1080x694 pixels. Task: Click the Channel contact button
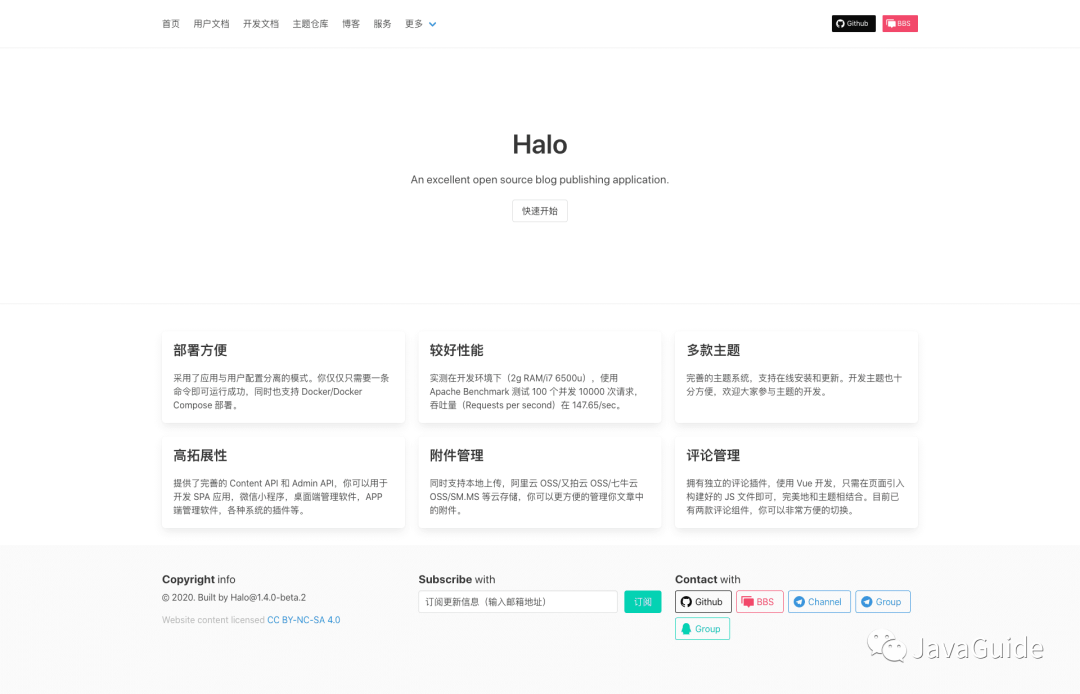[x=819, y=601]
